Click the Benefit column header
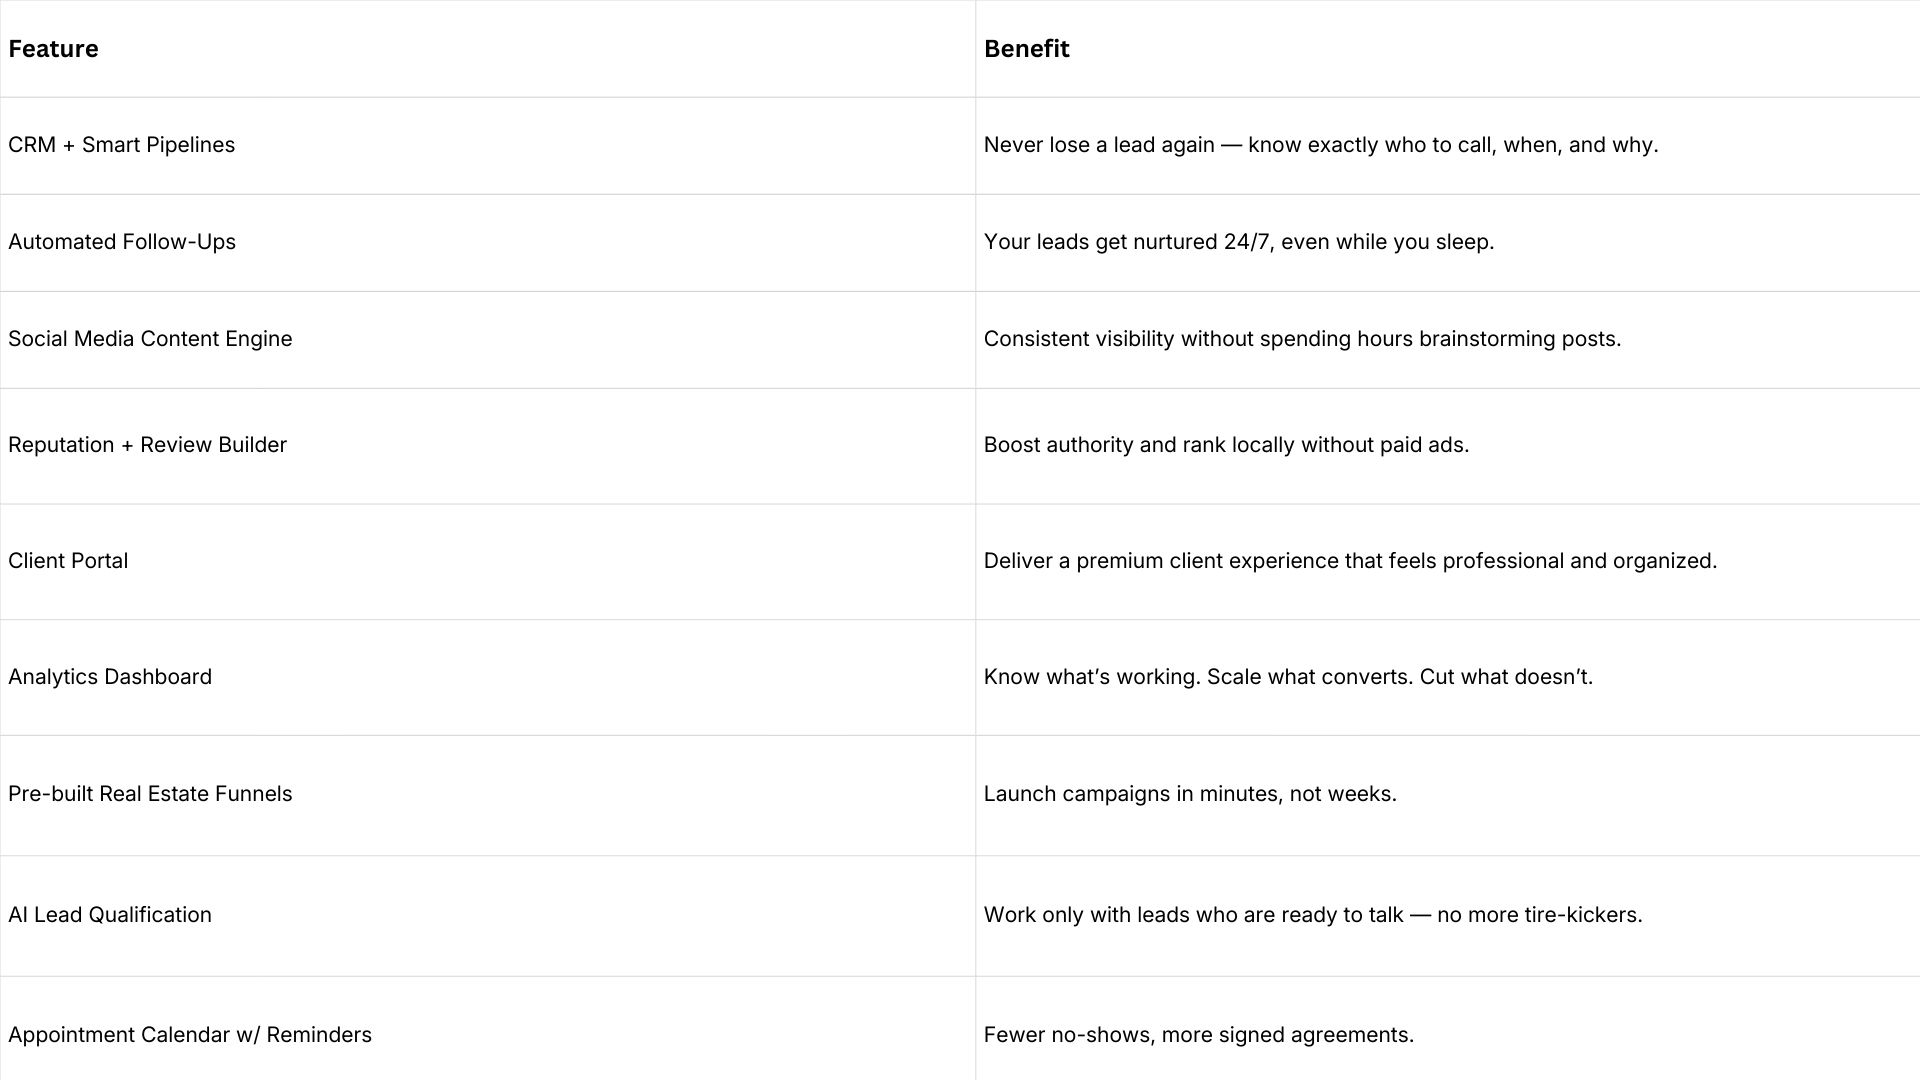 [1026, 49]
